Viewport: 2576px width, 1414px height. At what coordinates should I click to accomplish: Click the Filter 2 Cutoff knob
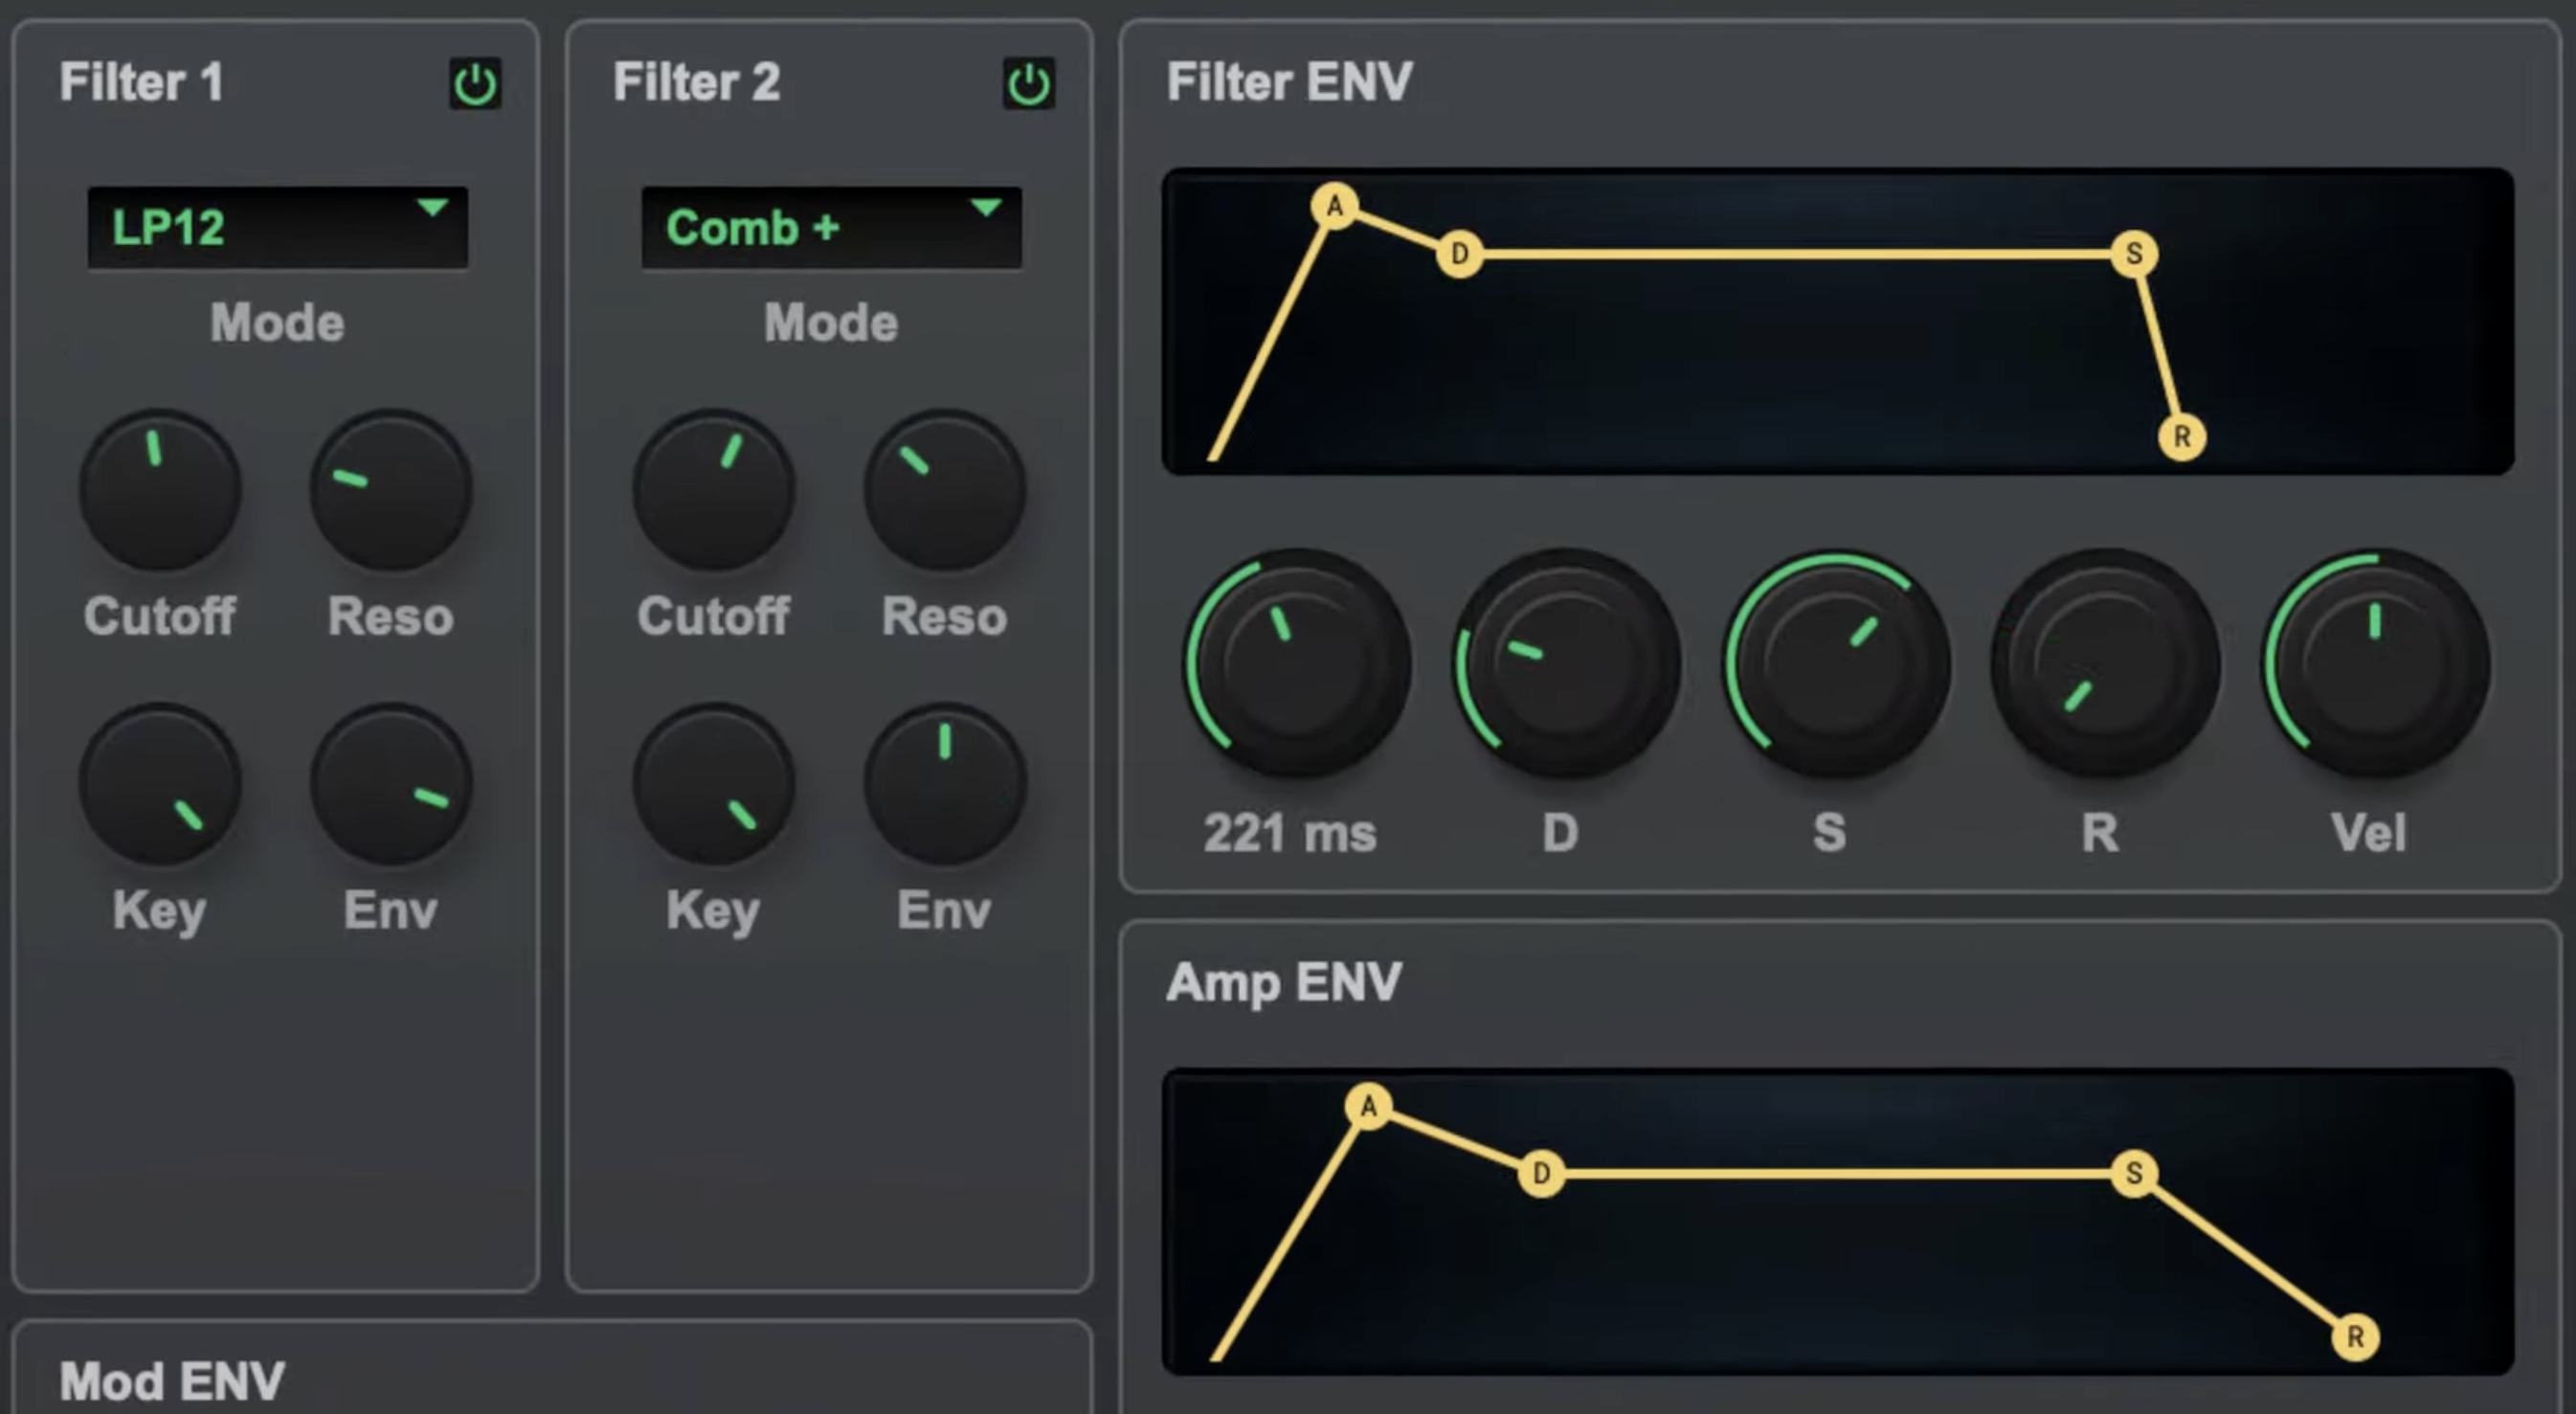tap(713, 490)
